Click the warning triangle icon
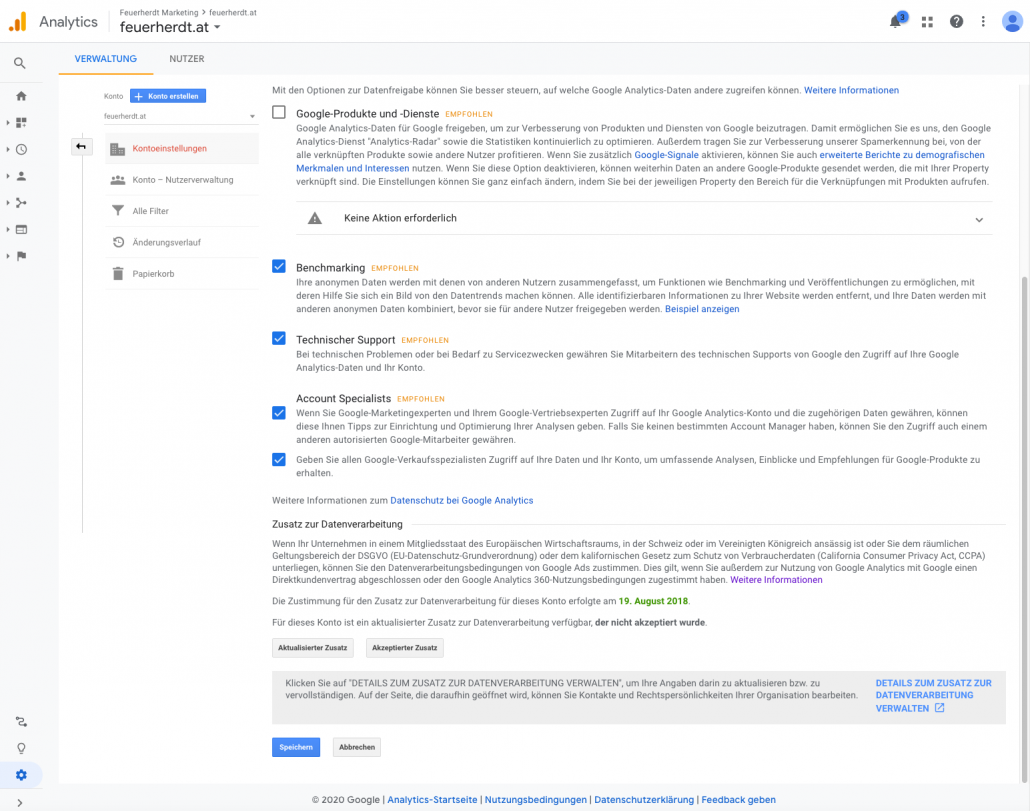Image resolution: width=1030 pixels, height=811 pixels. pyautogui.click(x=315, y=219)
